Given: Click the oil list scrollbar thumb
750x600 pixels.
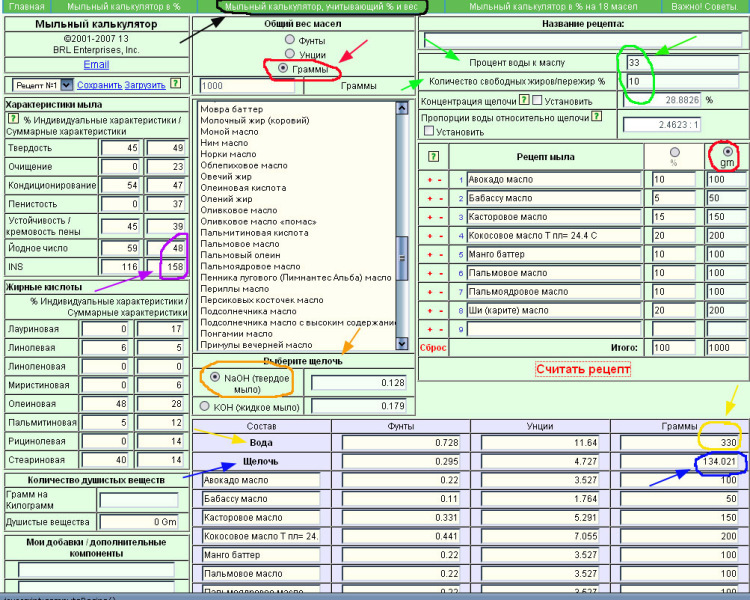Looking at the screenshot, I should pos(402,258).
